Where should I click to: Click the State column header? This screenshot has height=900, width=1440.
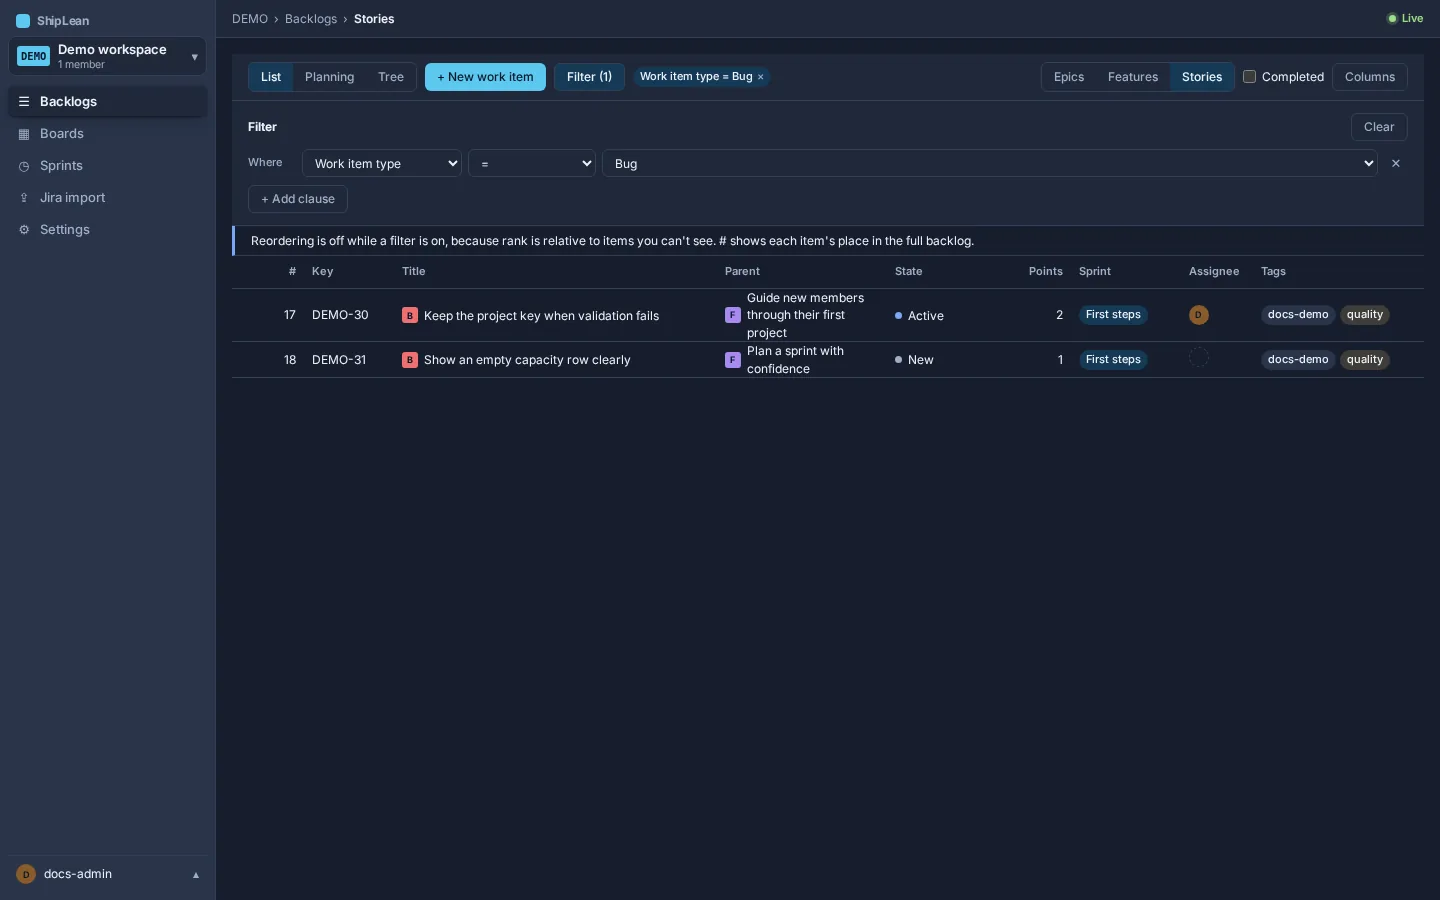pyautogui.click(x=909, y=272)
